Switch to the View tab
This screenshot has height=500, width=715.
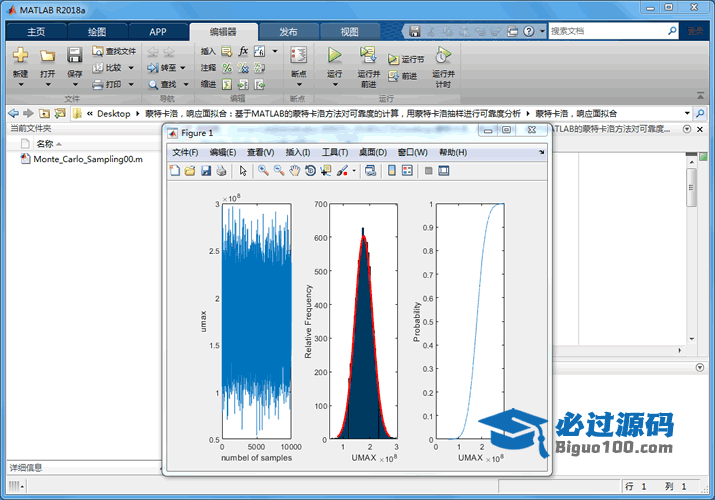349,31
